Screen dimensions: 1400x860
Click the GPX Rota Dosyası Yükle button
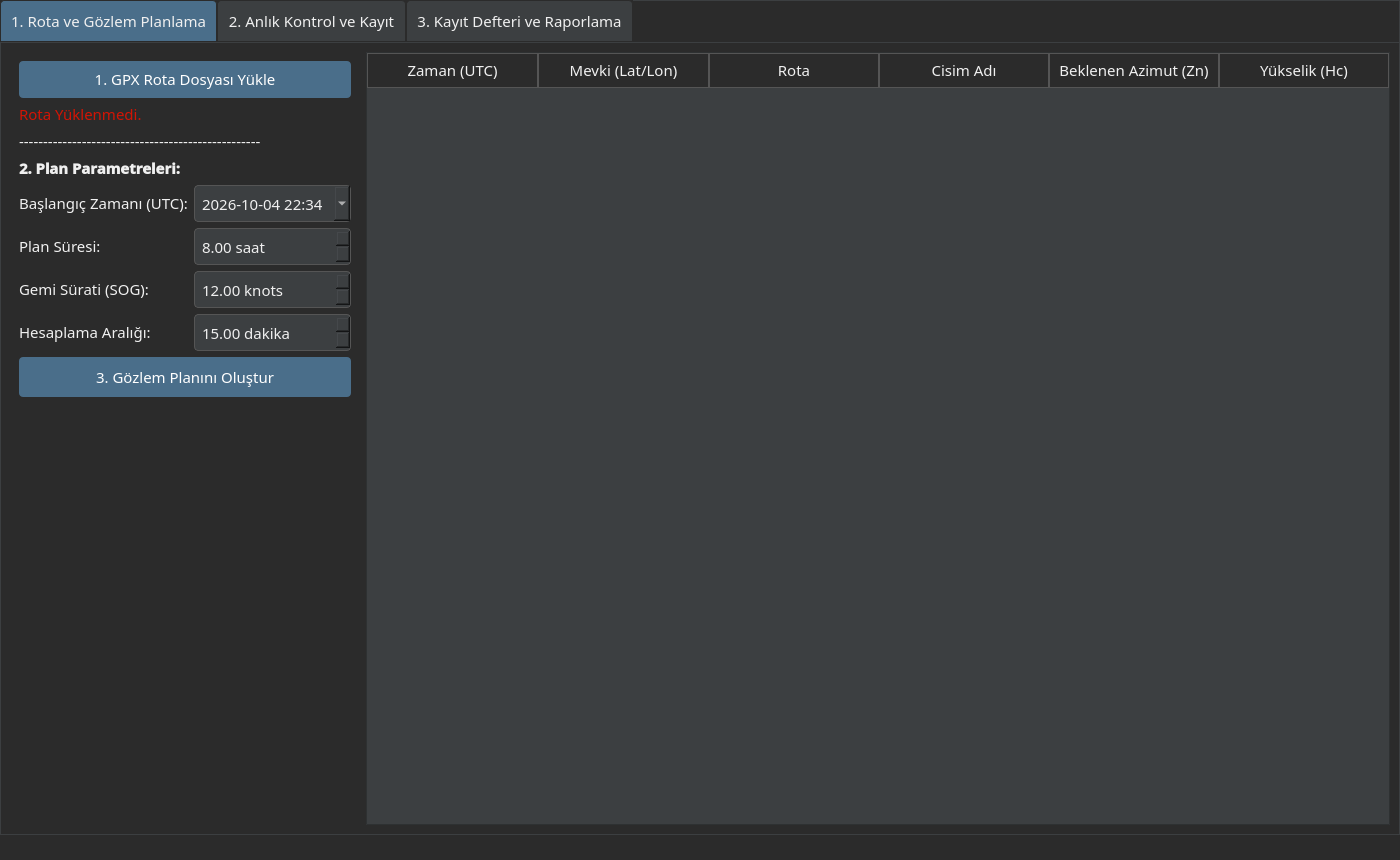[185, 80]
